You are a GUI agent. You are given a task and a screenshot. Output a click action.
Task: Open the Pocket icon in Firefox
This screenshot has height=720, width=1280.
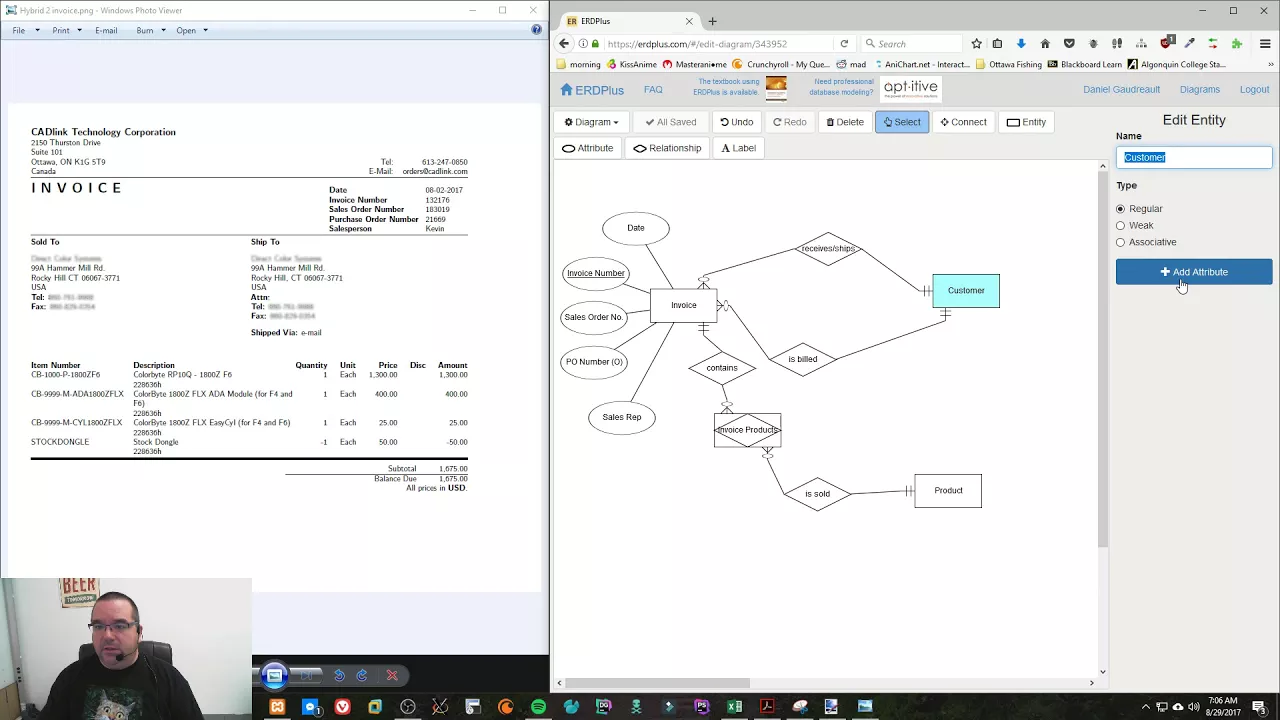pyautogui.click(x=1069, y=44)
